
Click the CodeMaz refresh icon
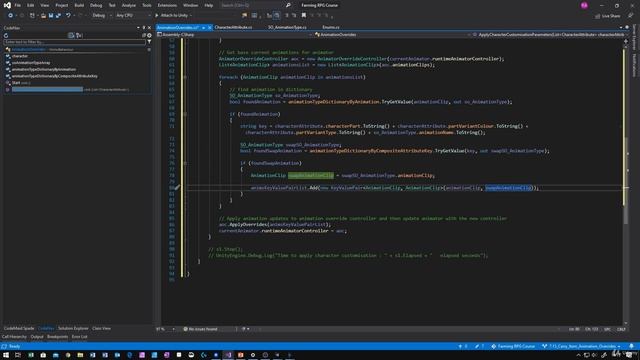[6, 36]
